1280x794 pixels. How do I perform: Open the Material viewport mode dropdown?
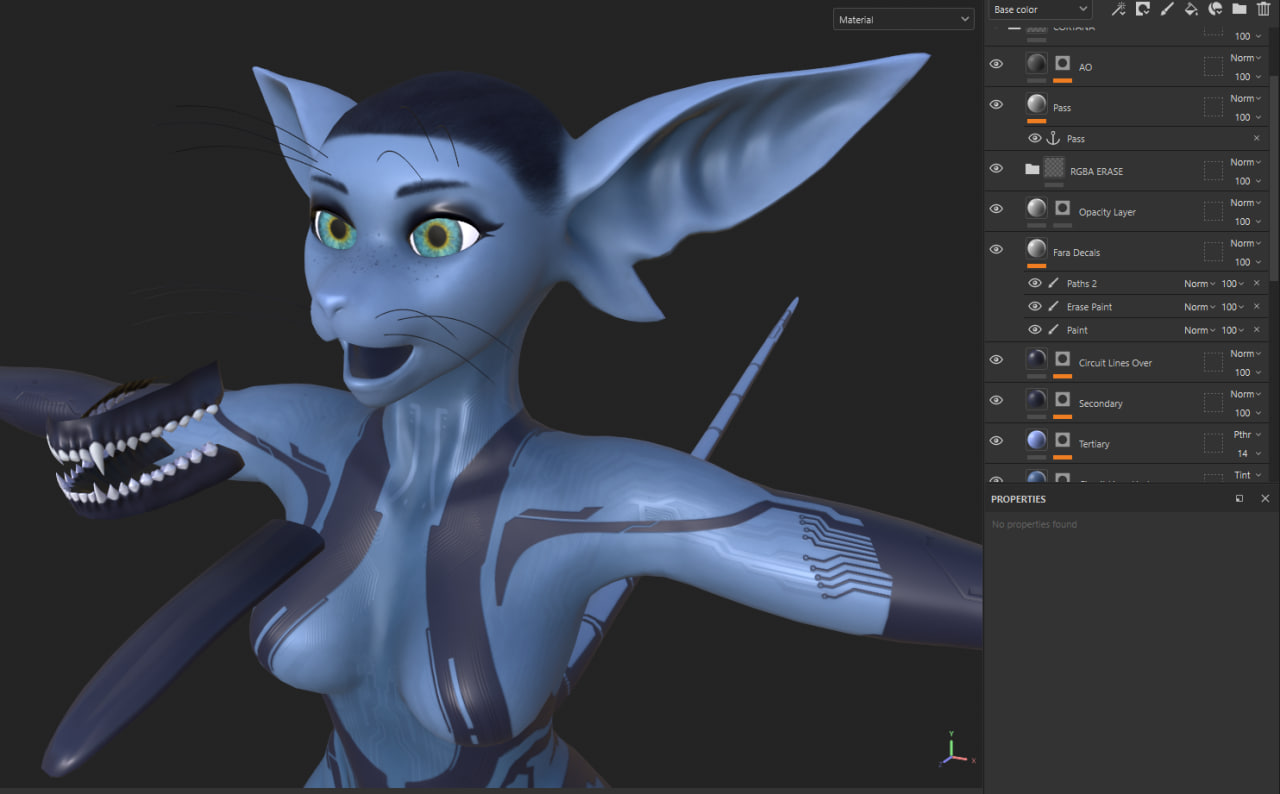[904, 19]
